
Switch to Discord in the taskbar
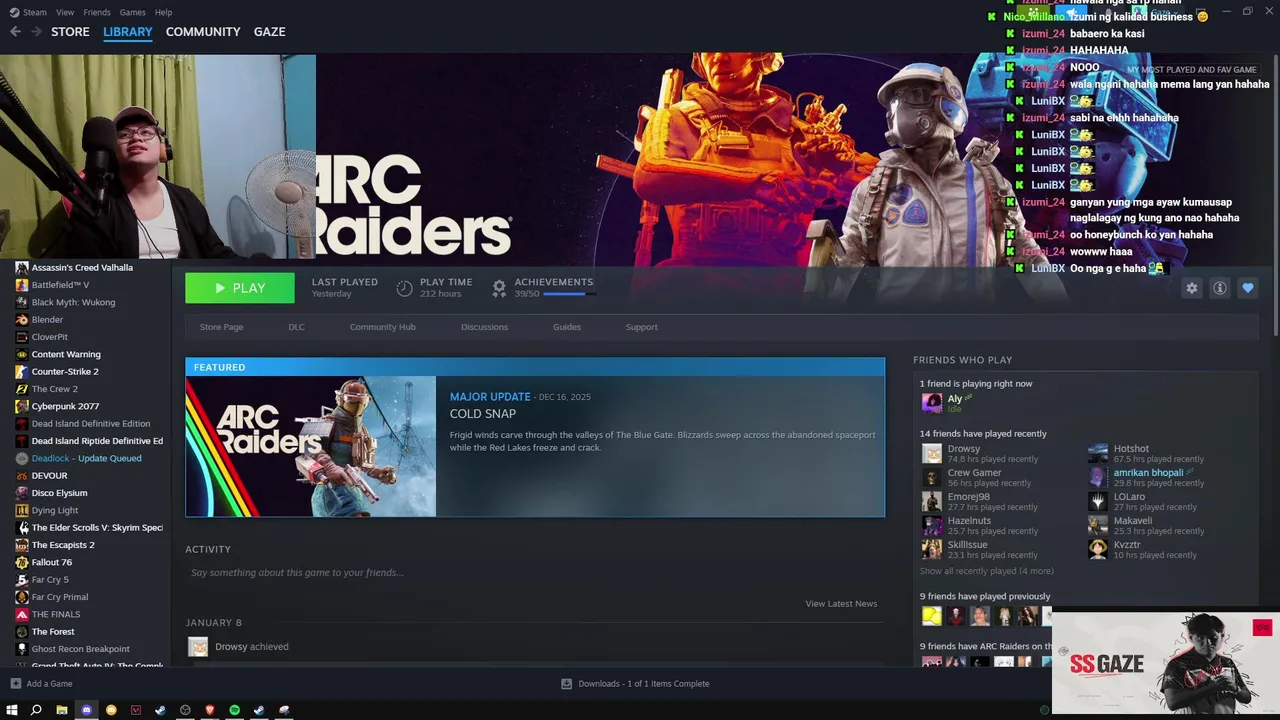[86, 710]
